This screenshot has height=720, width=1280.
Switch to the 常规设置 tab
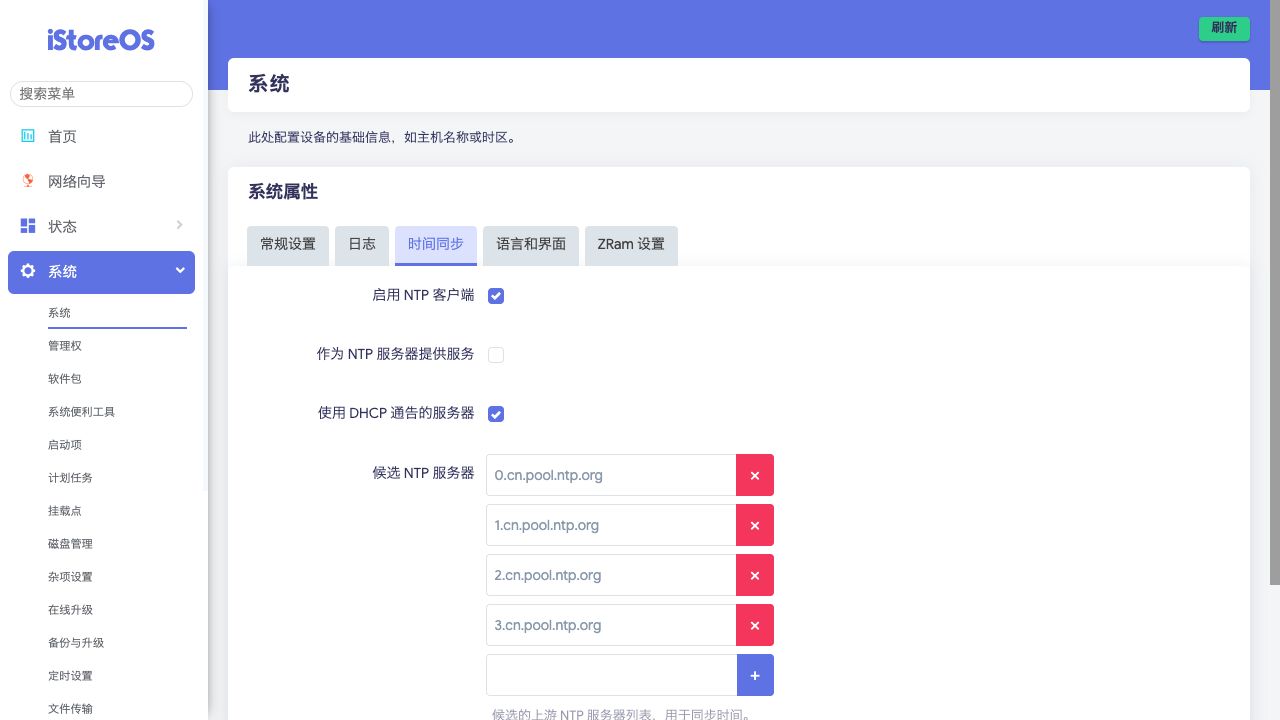click(x=288, y=244)
